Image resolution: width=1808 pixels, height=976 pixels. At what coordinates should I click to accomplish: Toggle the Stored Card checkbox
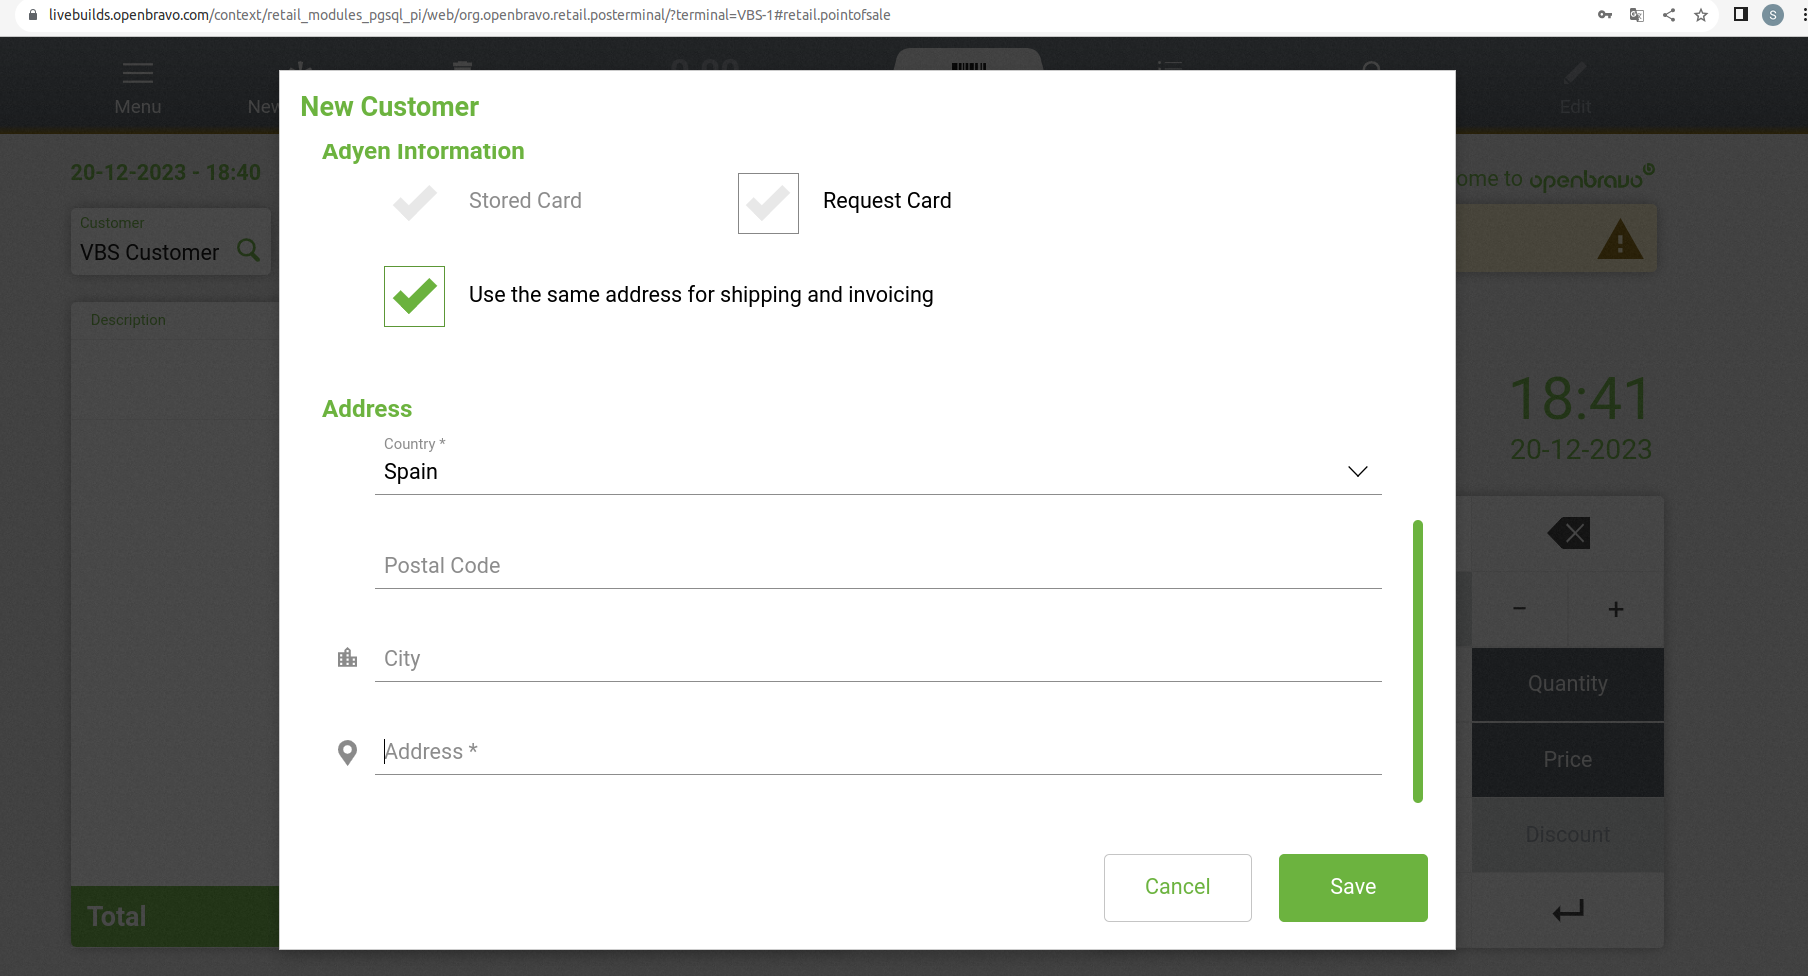[414, 203]
